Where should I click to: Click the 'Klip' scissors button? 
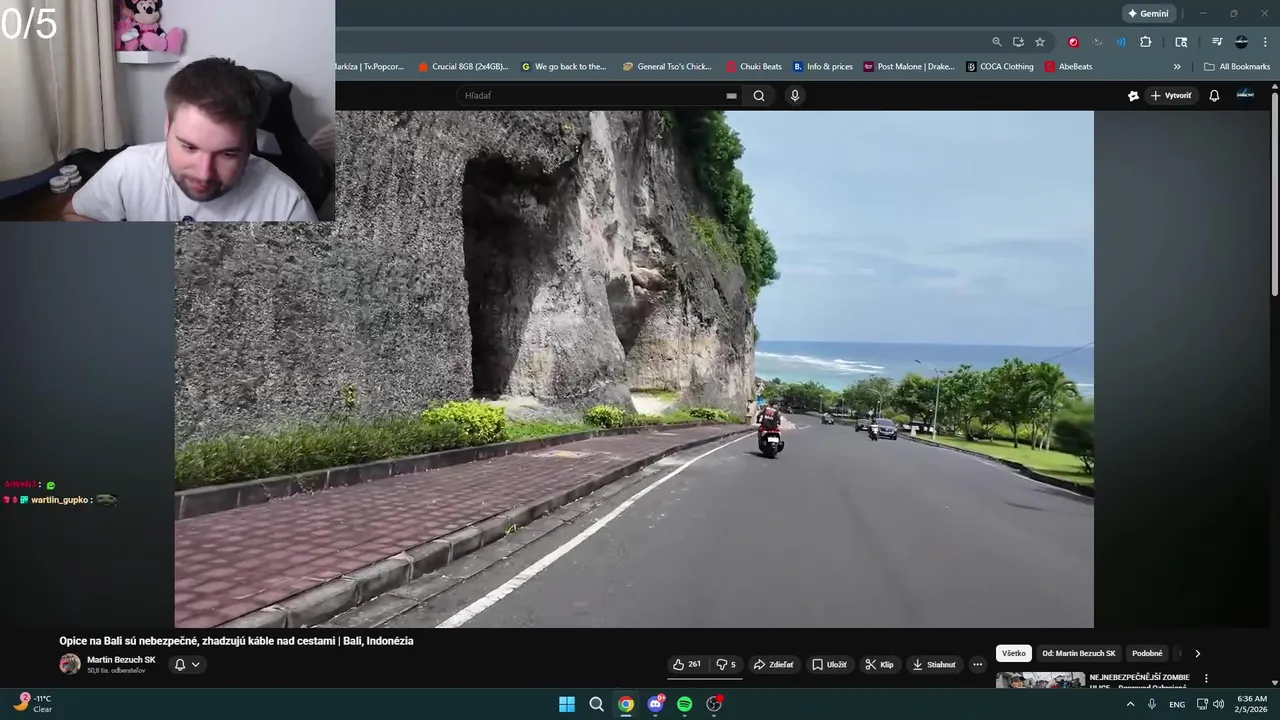tap(880, 665)
